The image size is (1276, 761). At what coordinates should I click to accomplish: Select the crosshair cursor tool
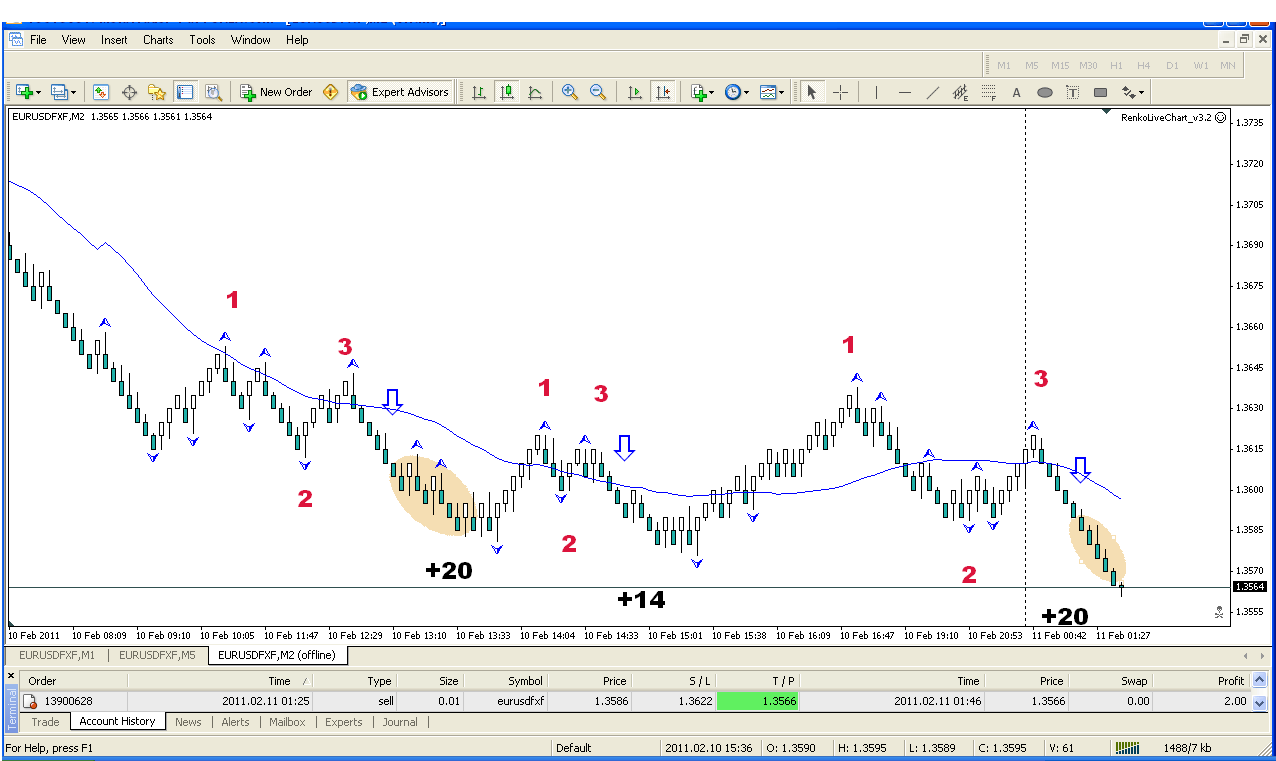pyautogui.click(x=841, y=92)
